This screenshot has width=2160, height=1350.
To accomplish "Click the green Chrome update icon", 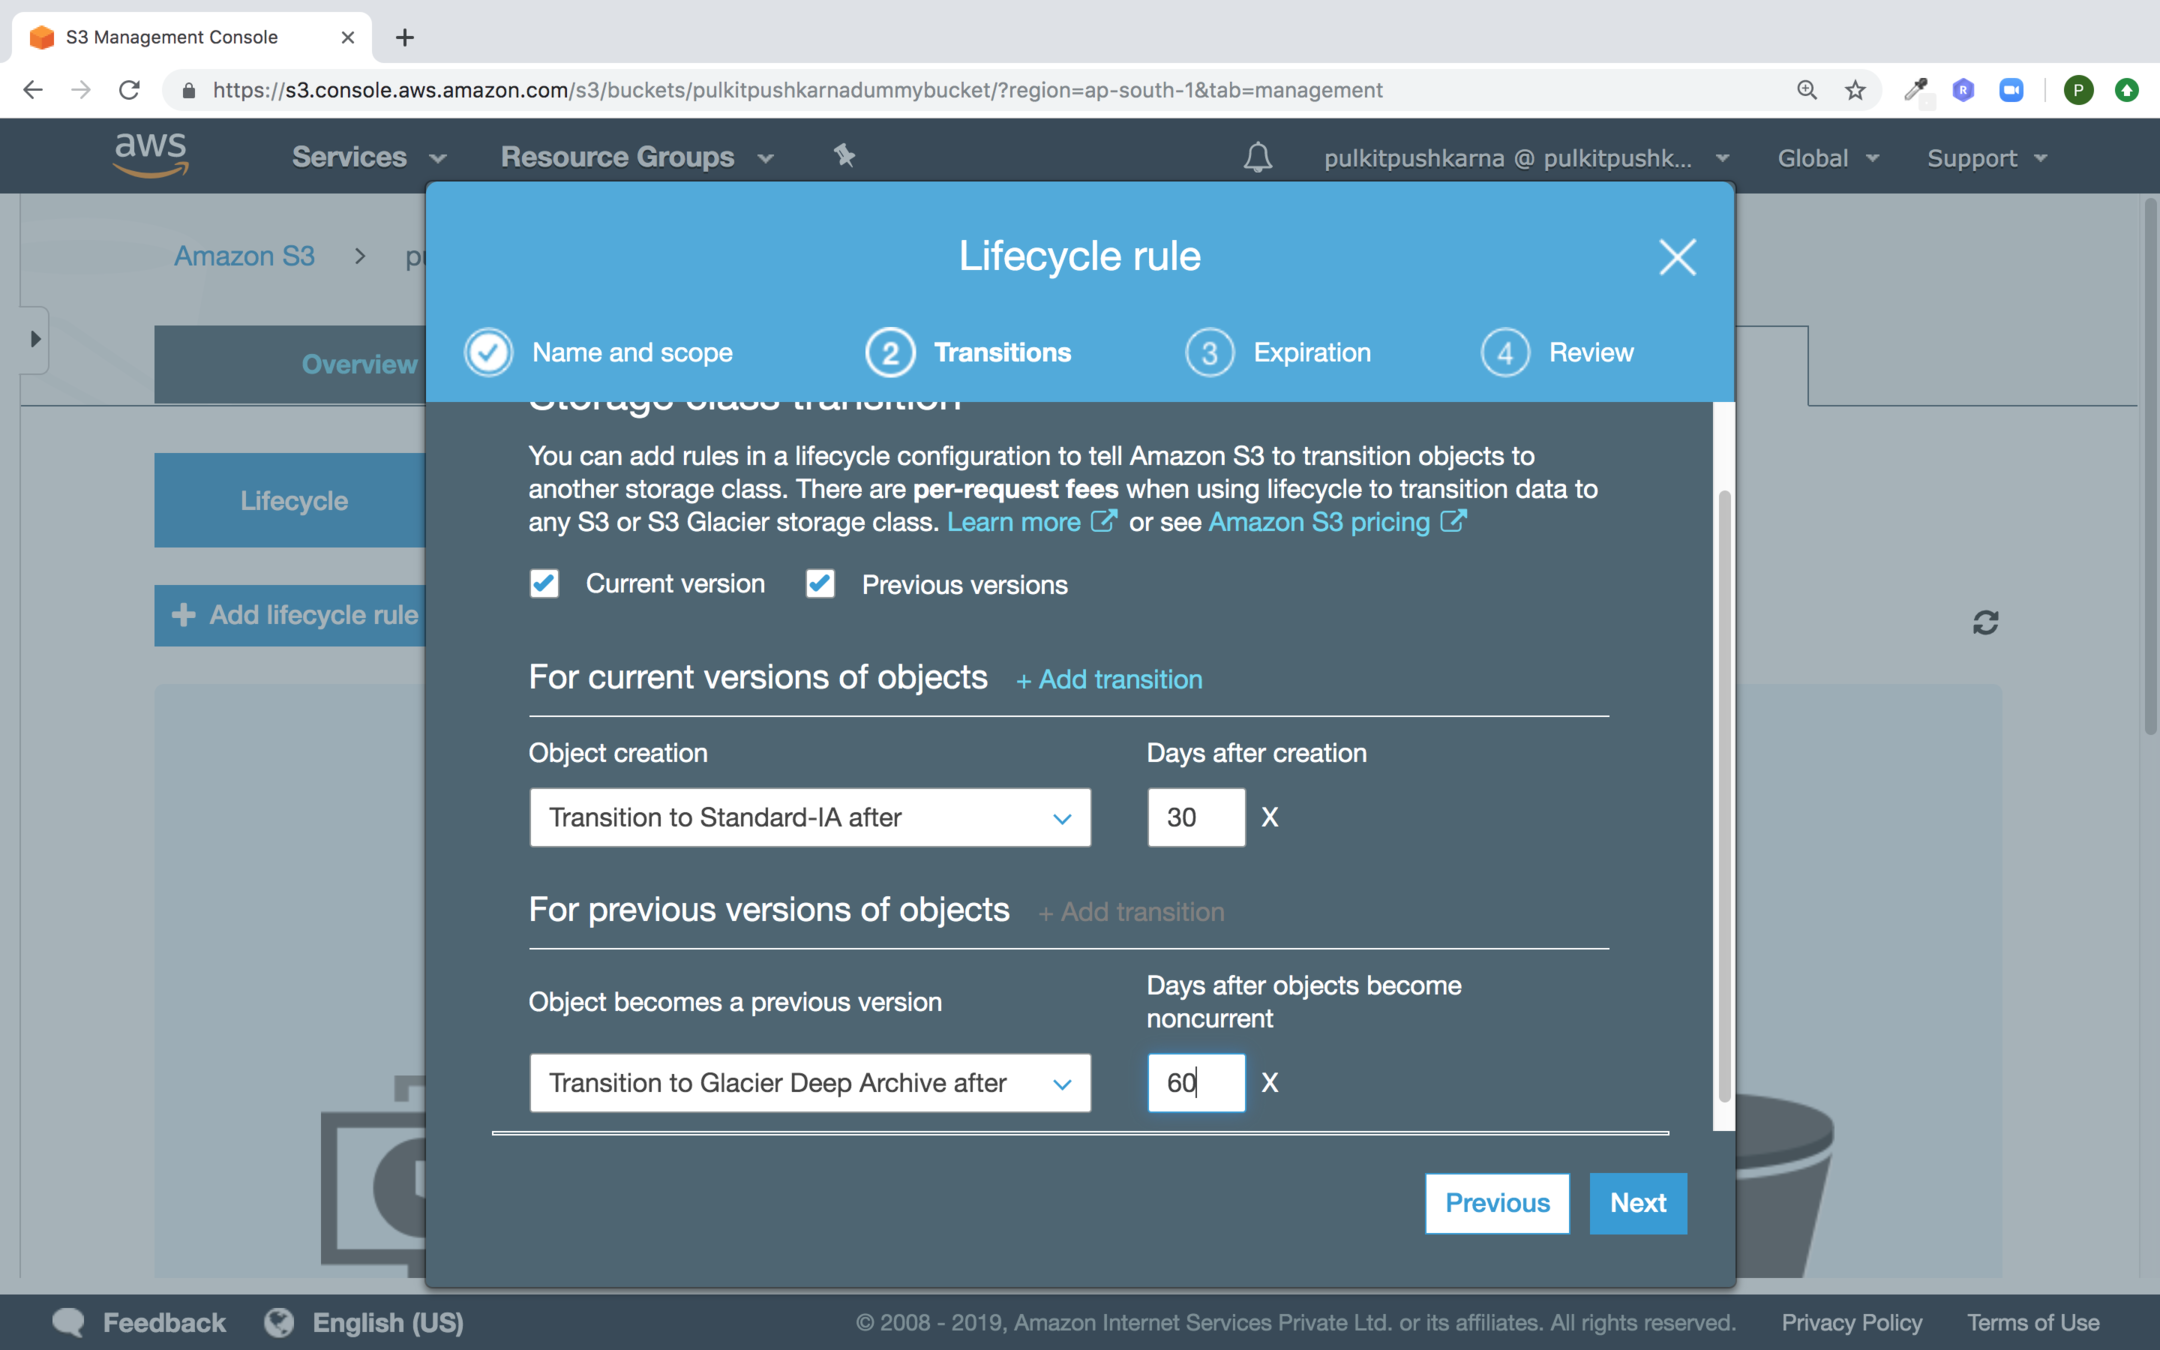I will coord(2127,90).
